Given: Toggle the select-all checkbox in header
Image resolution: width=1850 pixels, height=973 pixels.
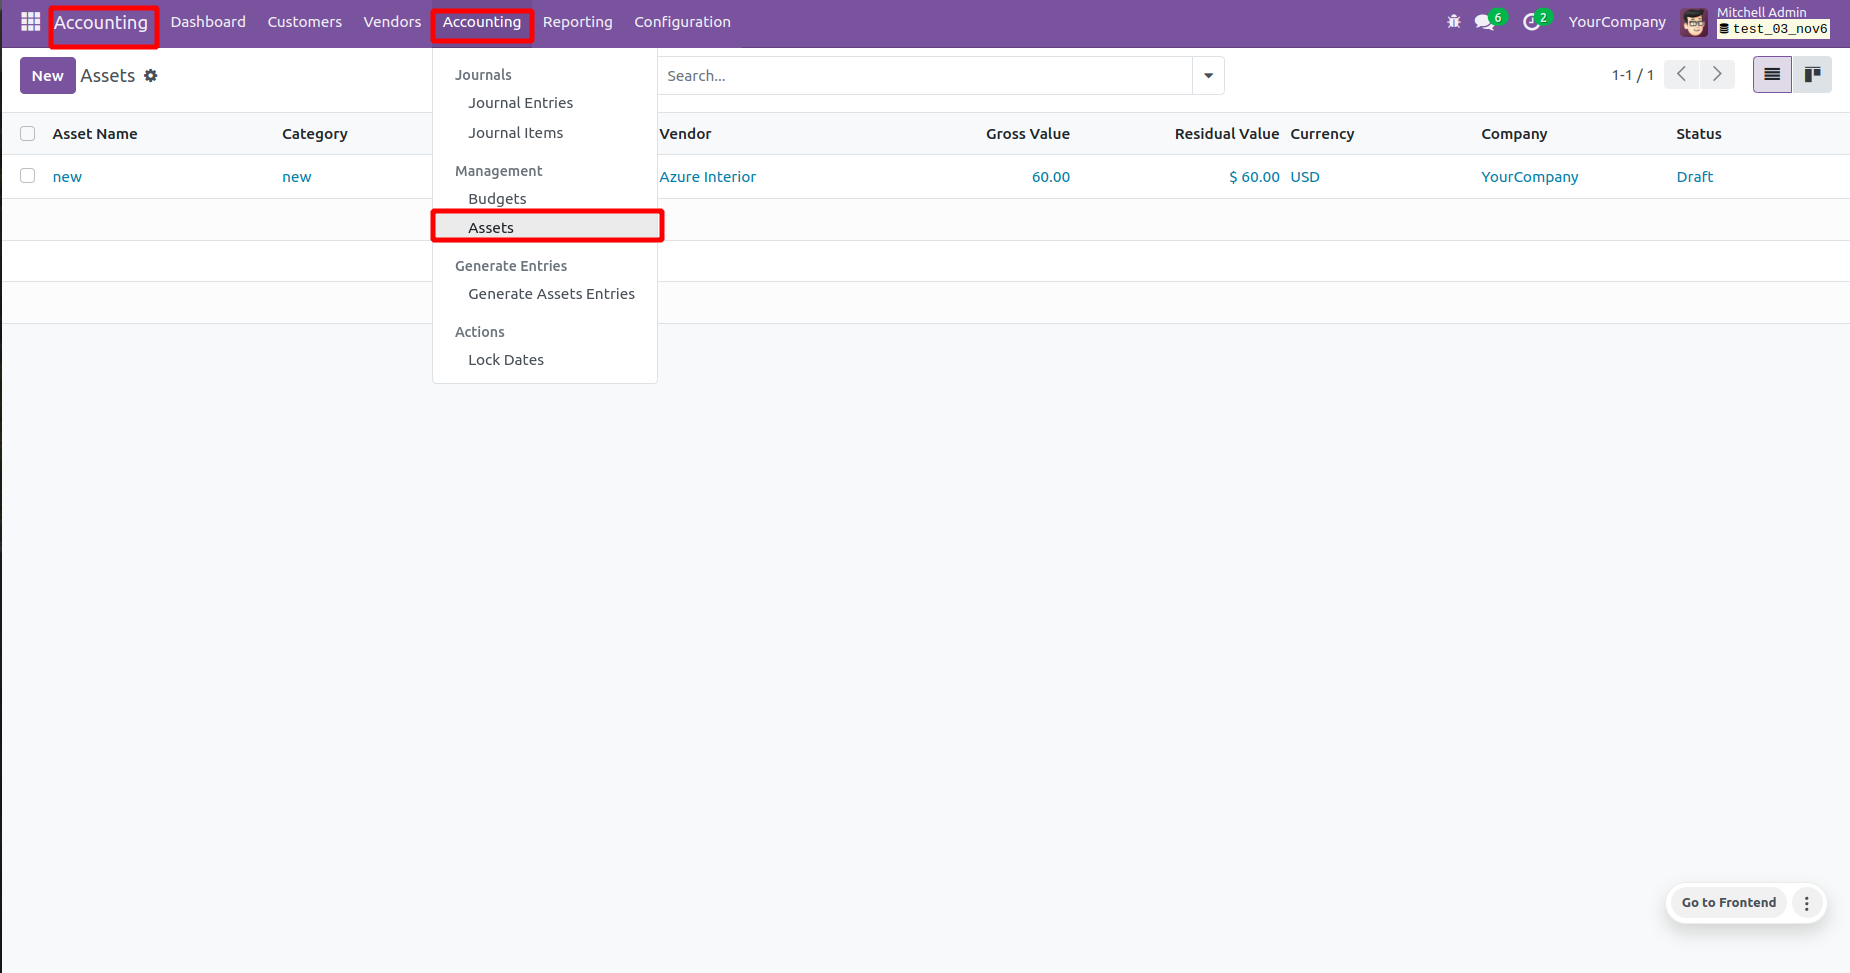Looking at the screenshot, I should pos(28,134).
